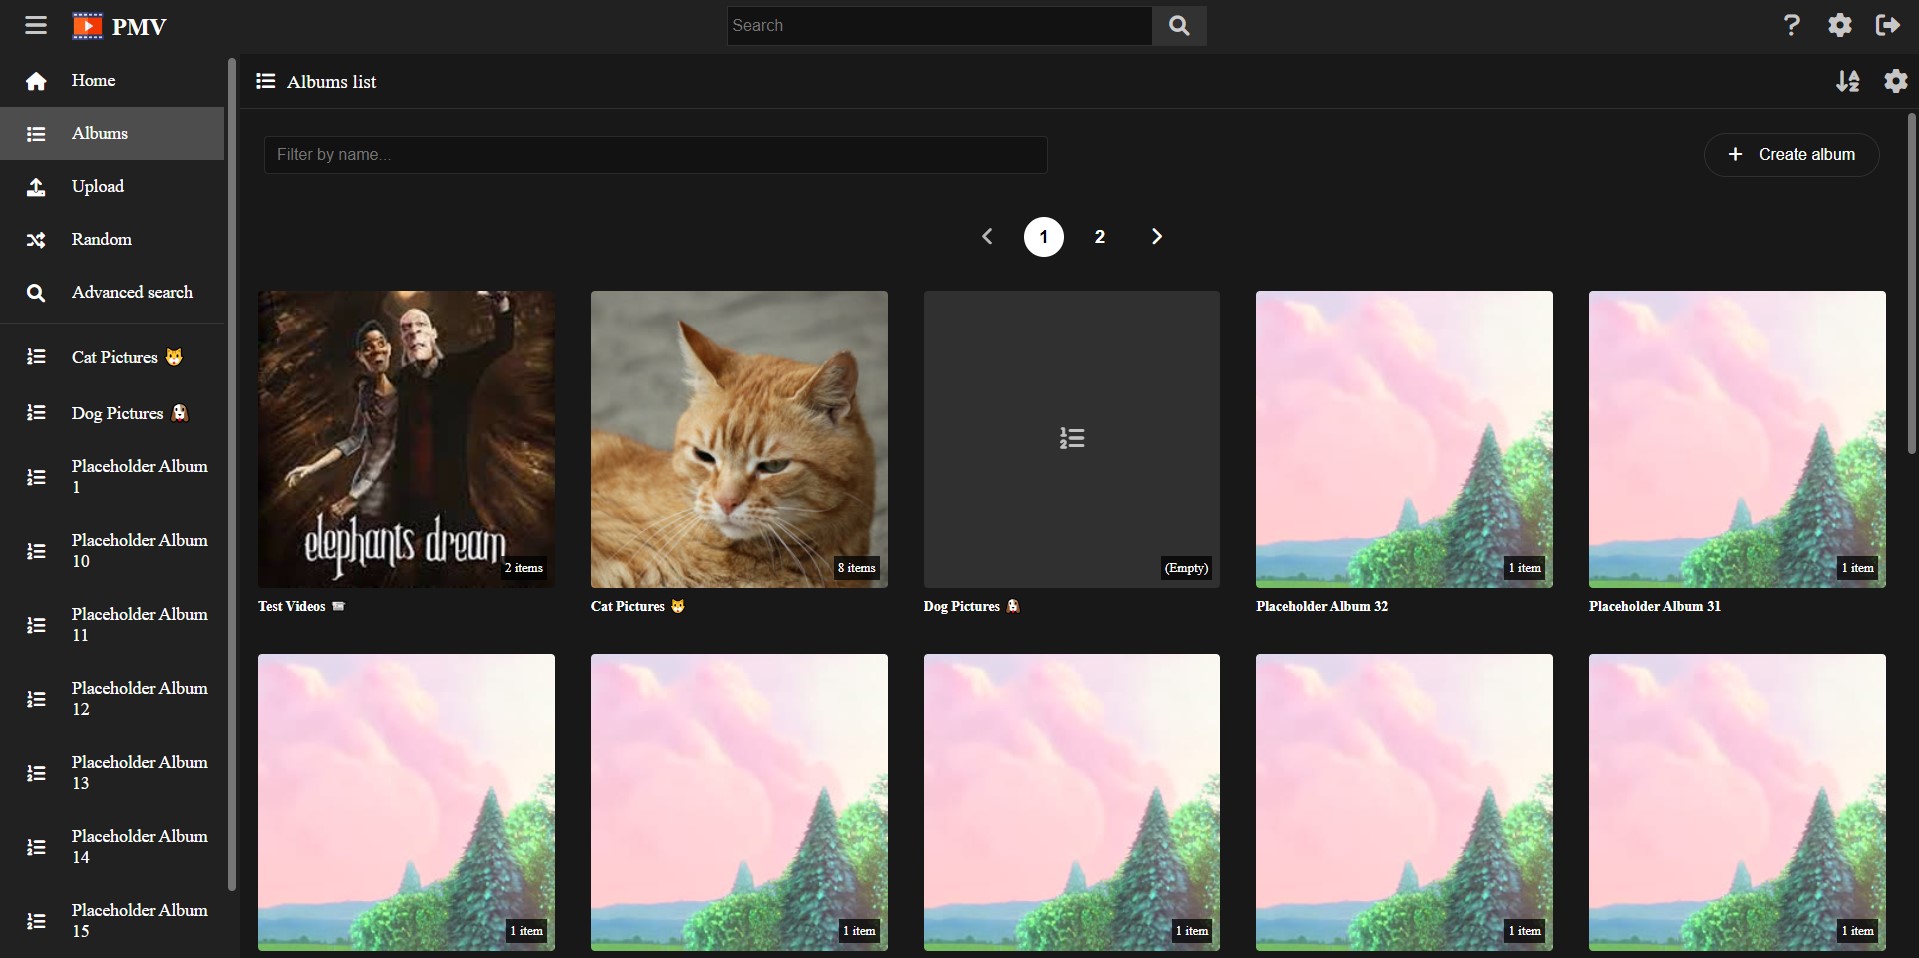
Task: Click the 8 items badge on Cat Pictures
Action: click(857, 568)
